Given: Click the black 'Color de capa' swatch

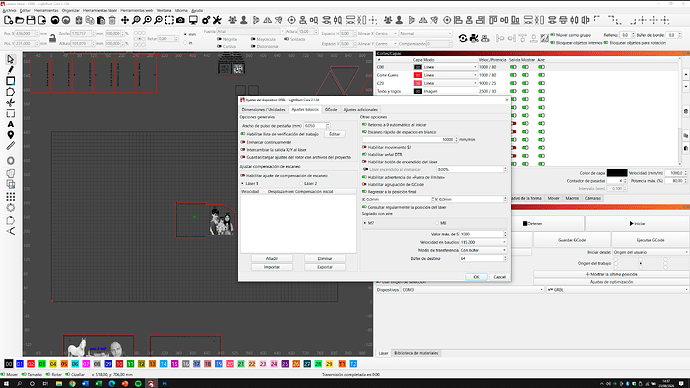Looking at the screenshot, I should pyautogui.click(x=617, y=173).
